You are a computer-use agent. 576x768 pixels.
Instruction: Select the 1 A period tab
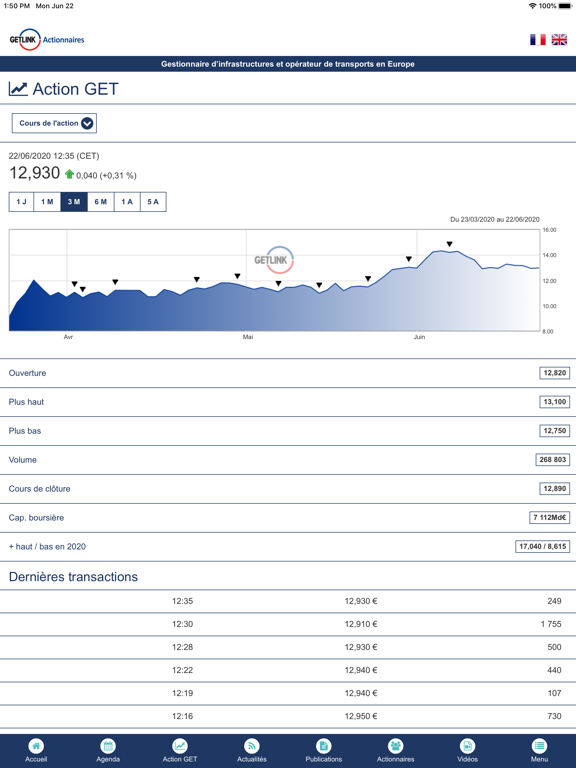[x=127, y=202]
